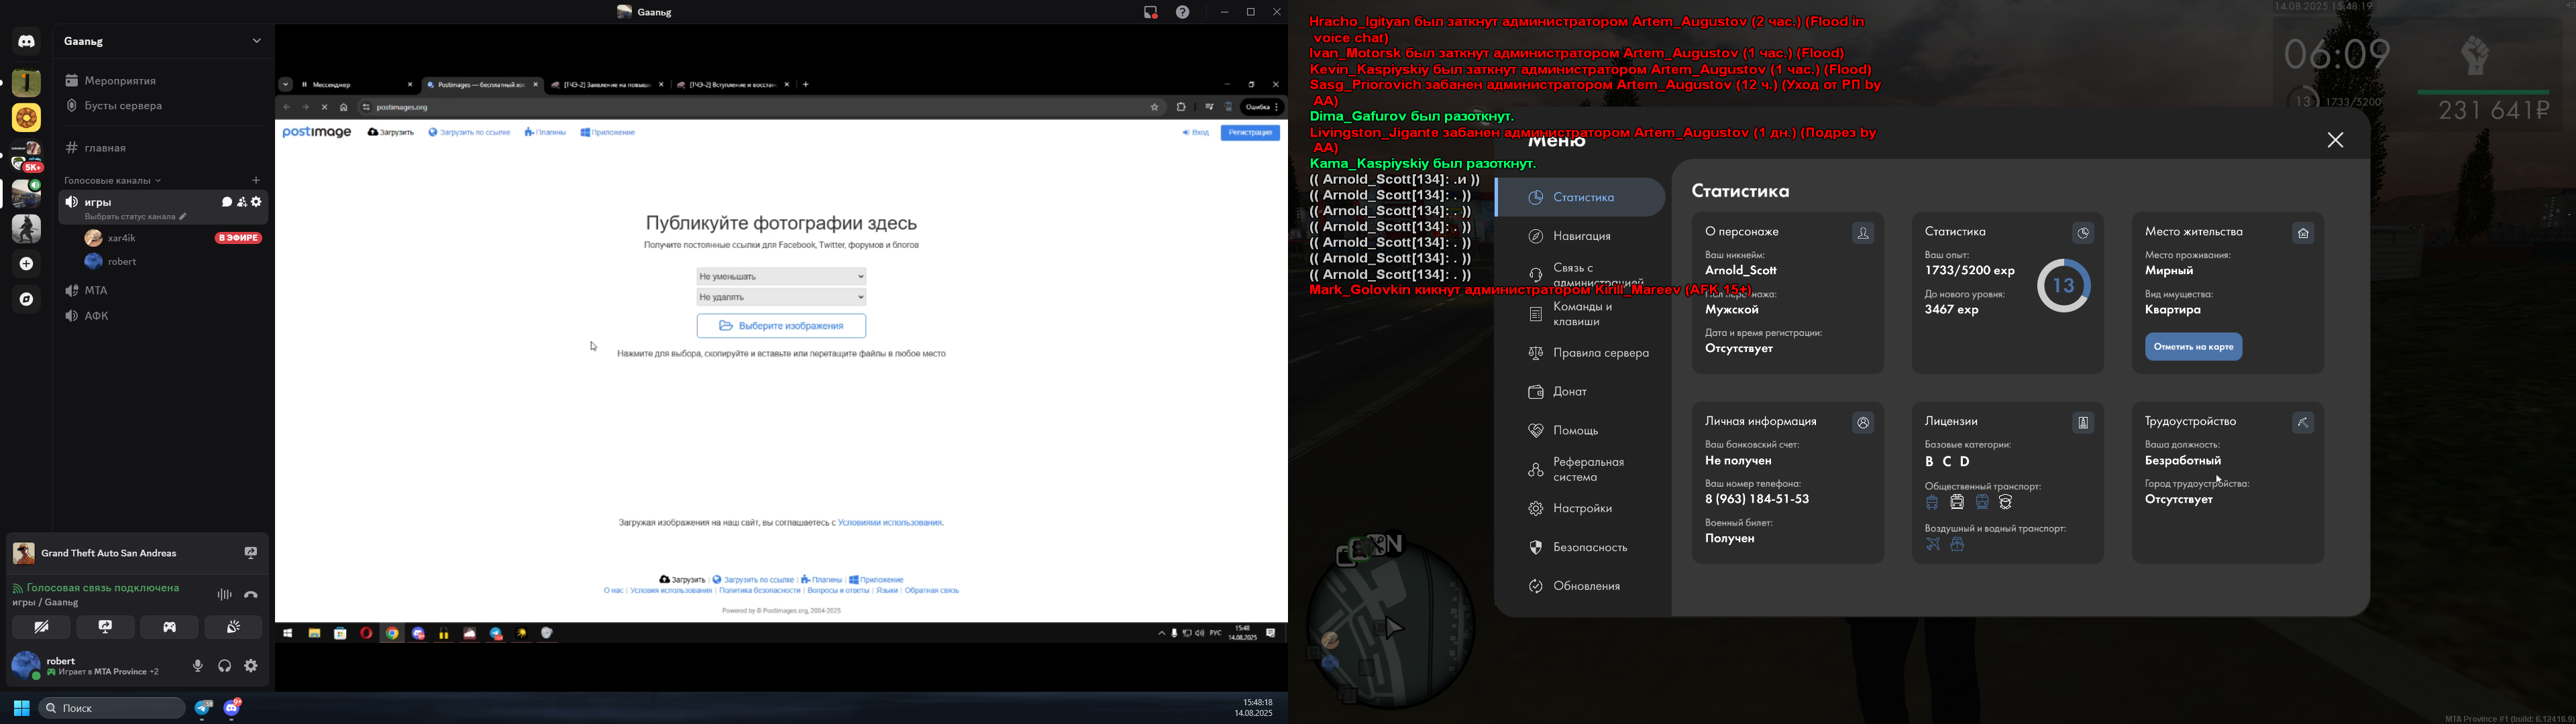Open the explore servers compass icon
This screenshot has height=724, width=2576.
(27, 299)
